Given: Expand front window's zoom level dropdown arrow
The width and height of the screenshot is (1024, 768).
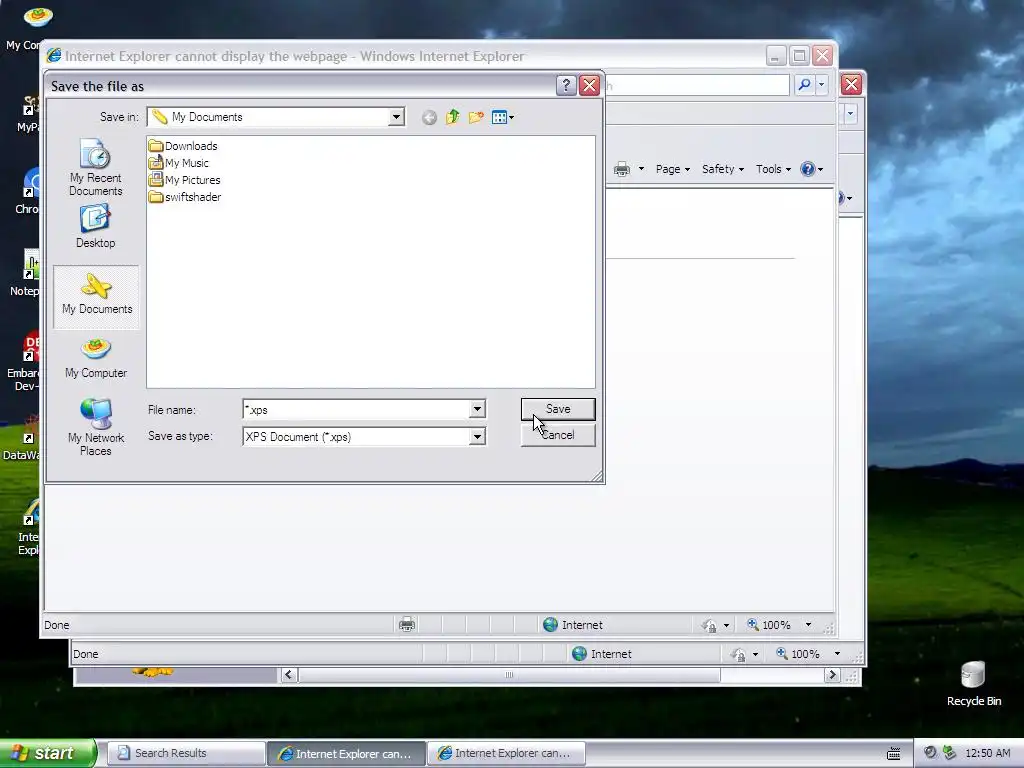Looking at the screenshot, I should coord(808,625).
